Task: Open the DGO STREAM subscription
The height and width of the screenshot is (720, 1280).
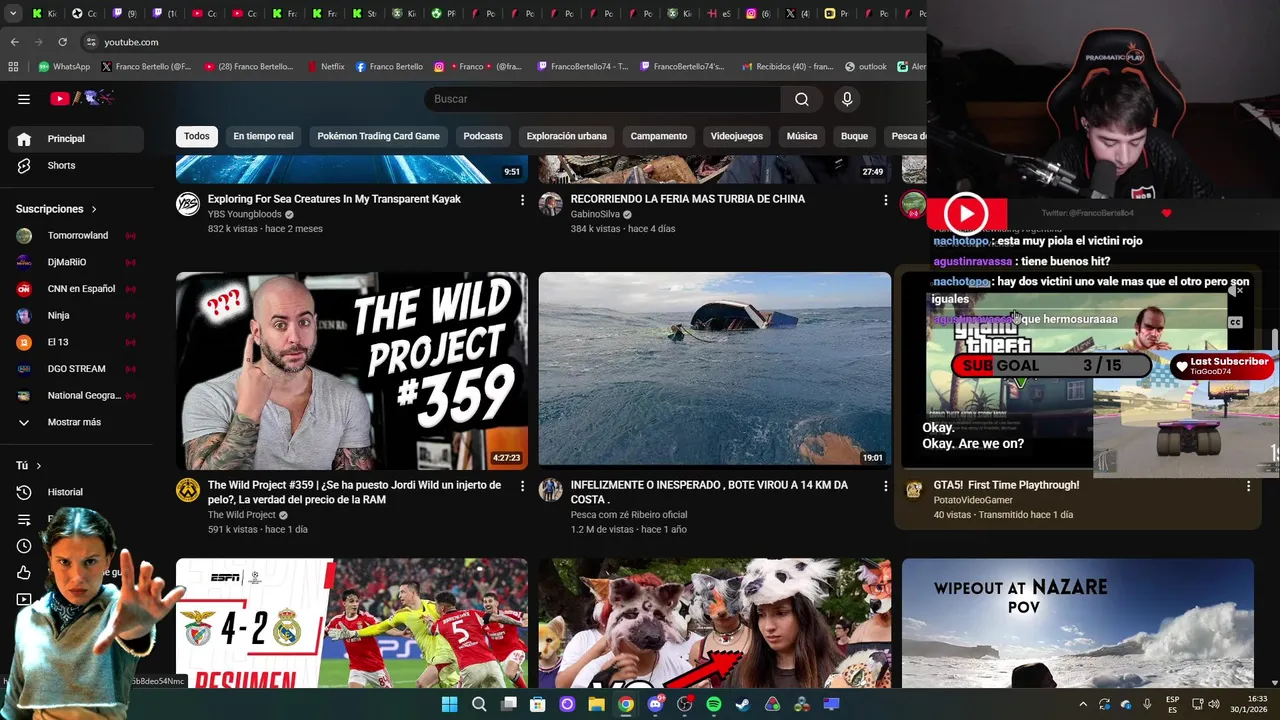Action: click(76, 369)
